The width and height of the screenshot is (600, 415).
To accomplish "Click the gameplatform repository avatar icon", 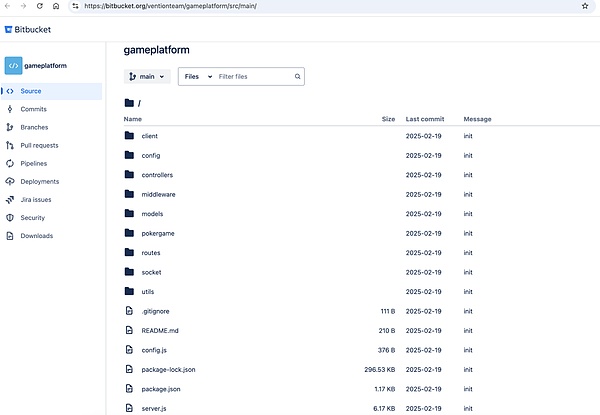I will [x=13, y=66].
